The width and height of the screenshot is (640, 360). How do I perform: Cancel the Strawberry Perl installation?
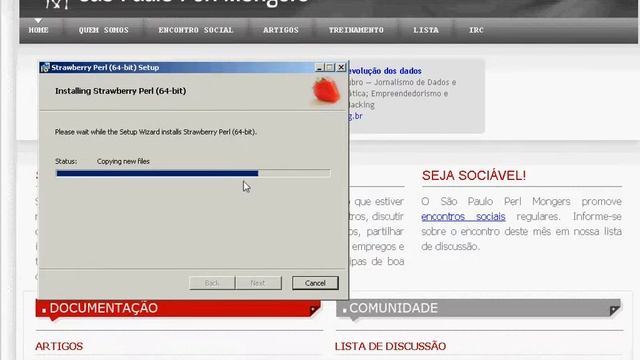click(x=315, y=283)
